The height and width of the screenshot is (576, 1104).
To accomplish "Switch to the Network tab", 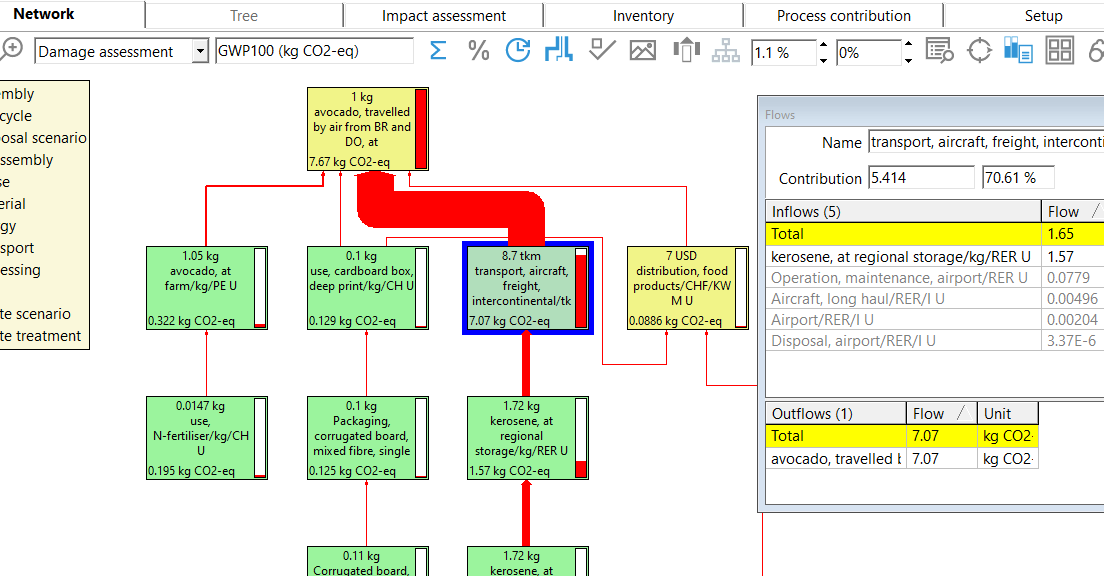I will [44, 14].
